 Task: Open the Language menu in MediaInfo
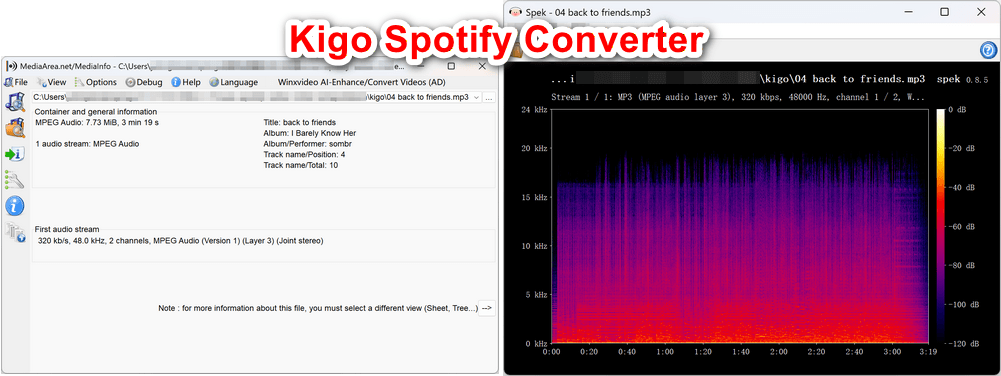[234, 82]
